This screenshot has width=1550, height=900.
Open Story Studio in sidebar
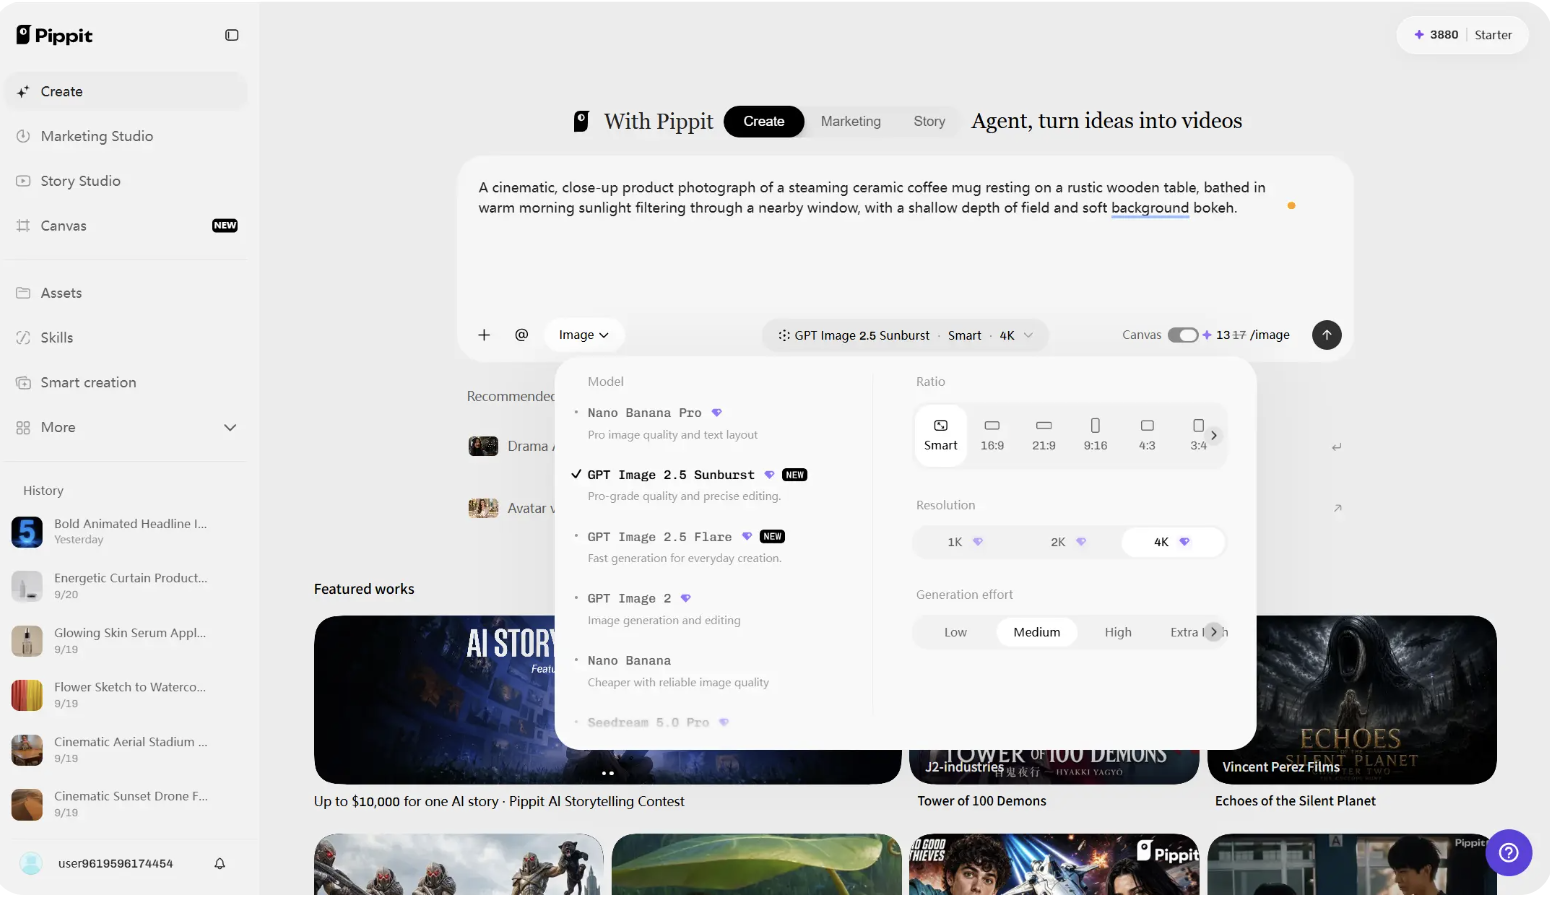click(x=125, y=181)
